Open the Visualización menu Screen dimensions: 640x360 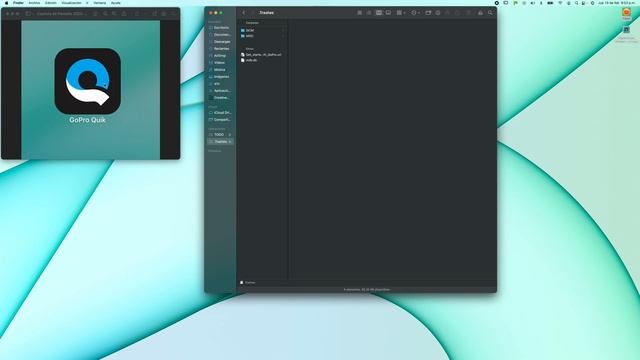coord(71,3)
